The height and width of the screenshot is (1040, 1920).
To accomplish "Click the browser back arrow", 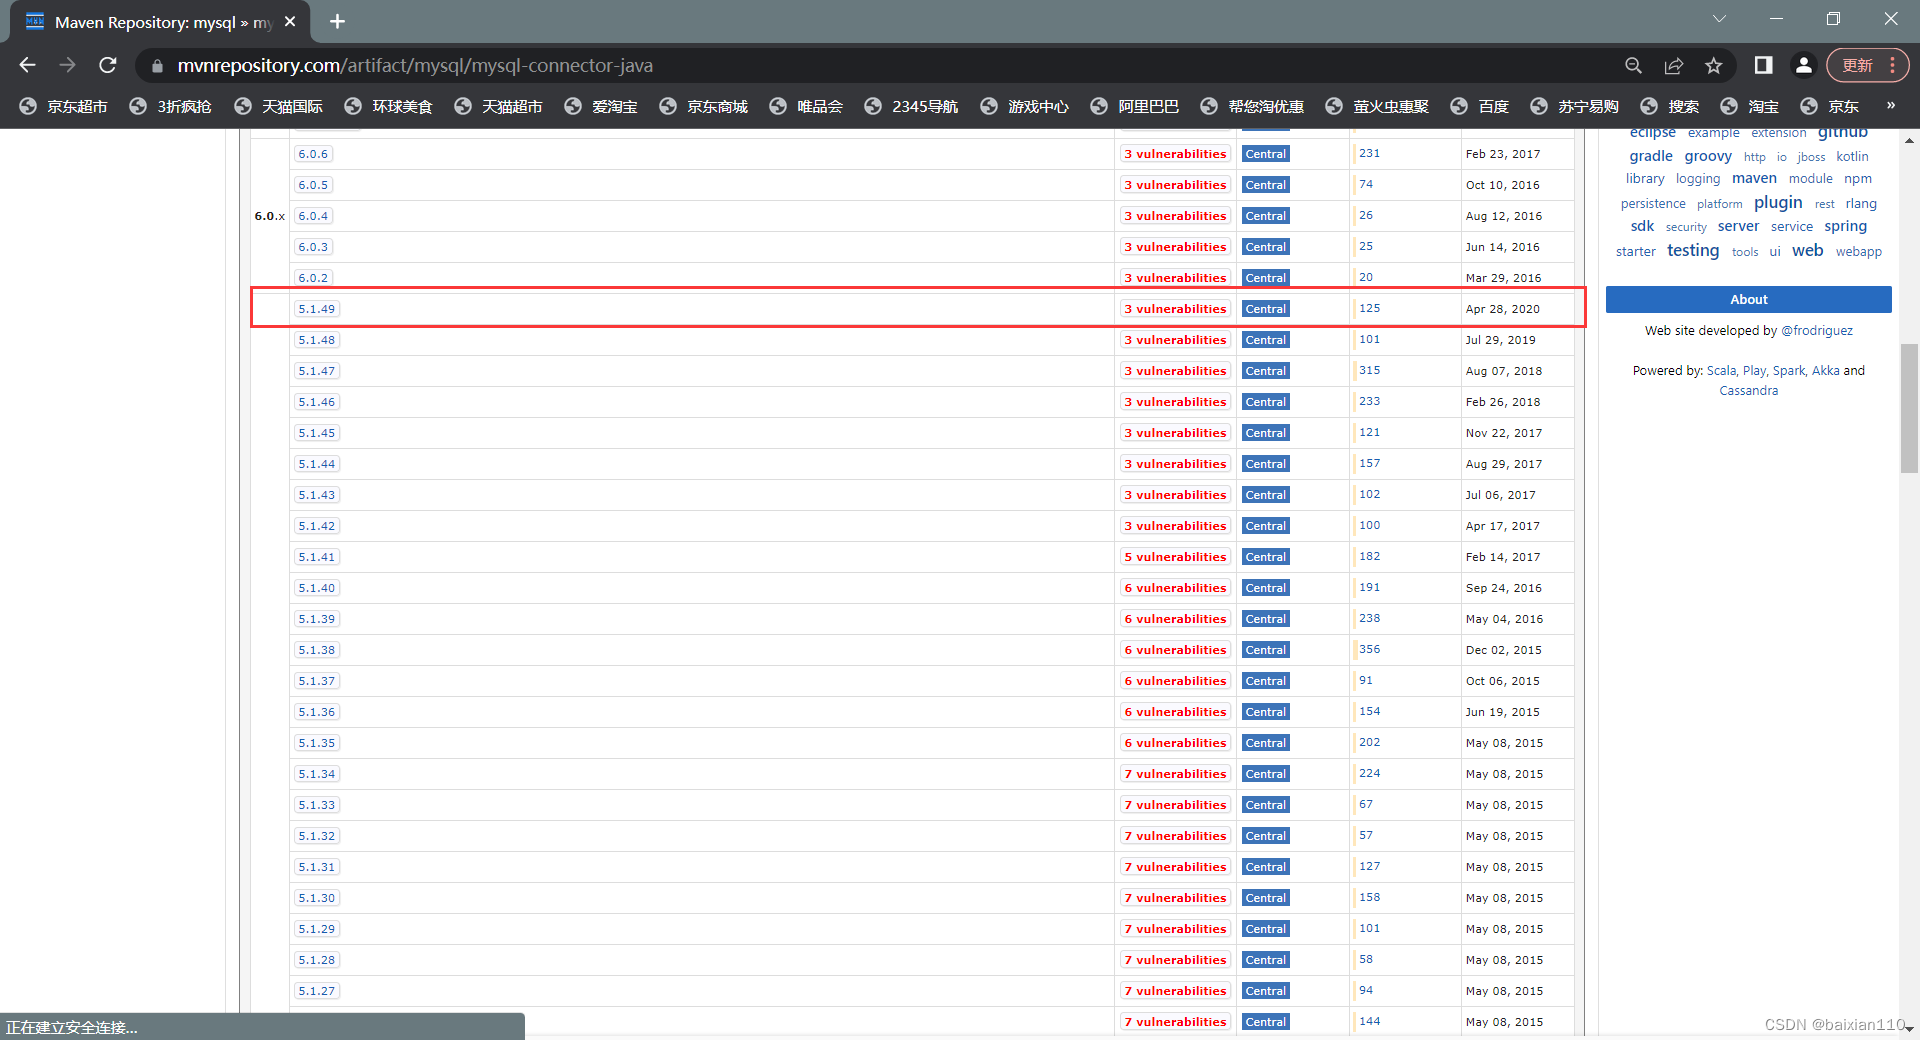I will (x=27, y=65).
